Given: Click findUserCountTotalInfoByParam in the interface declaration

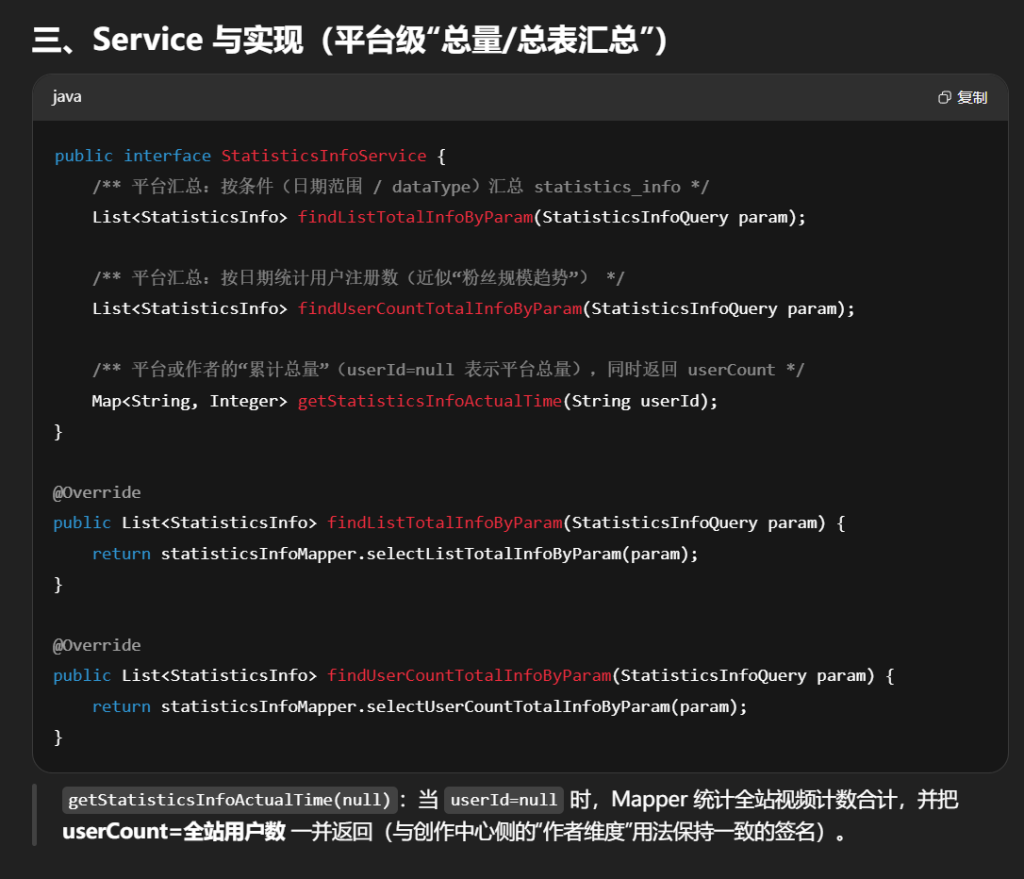Looking at the screenshot, I should (439, 309).
